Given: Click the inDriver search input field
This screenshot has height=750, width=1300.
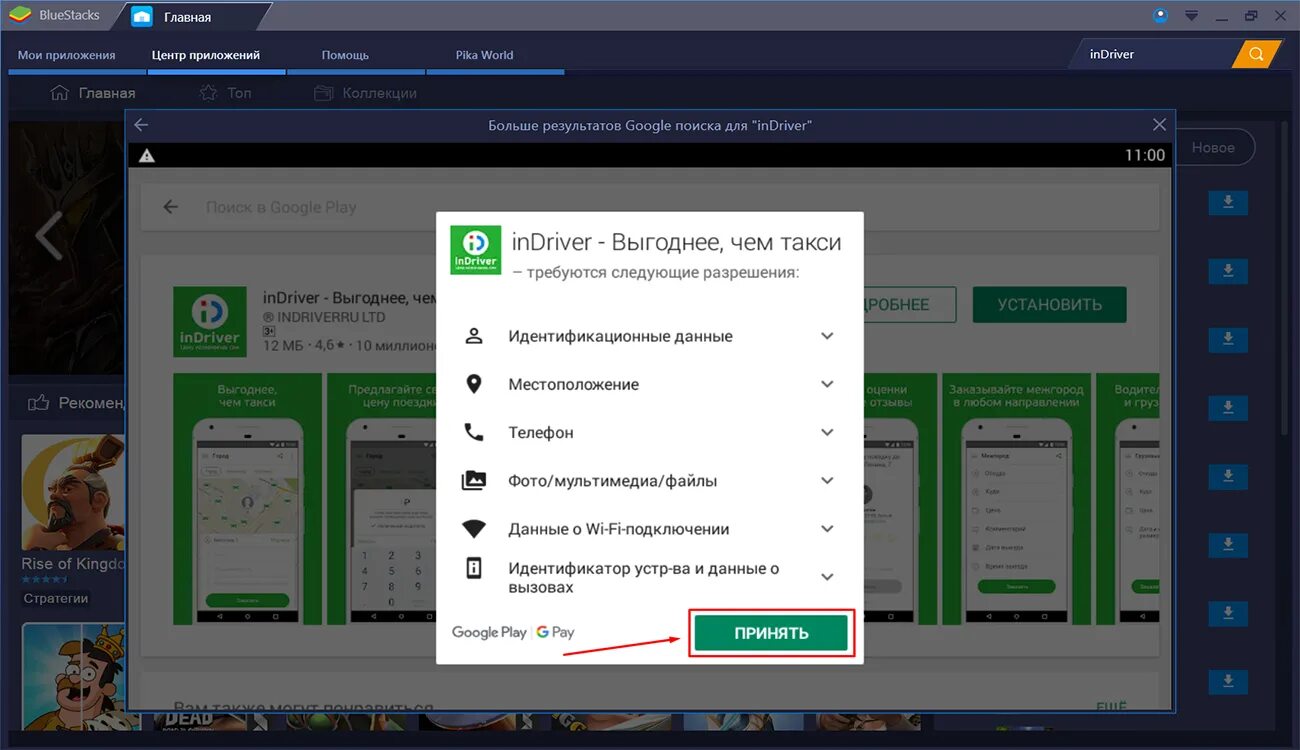Looking at the screenshot, I should point(1155,54).
